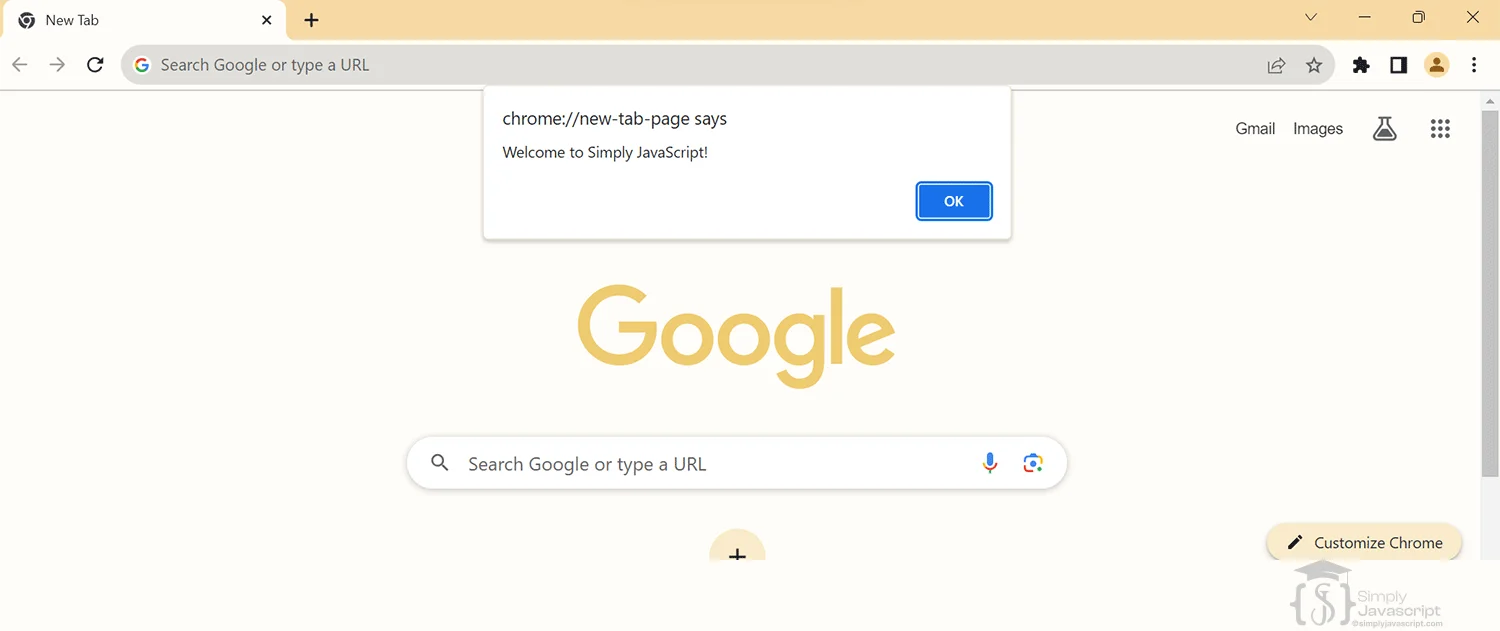This screenshot has width=1500, height=631.
Task: Go forward using the forward arrow
Action: [57, 65]
